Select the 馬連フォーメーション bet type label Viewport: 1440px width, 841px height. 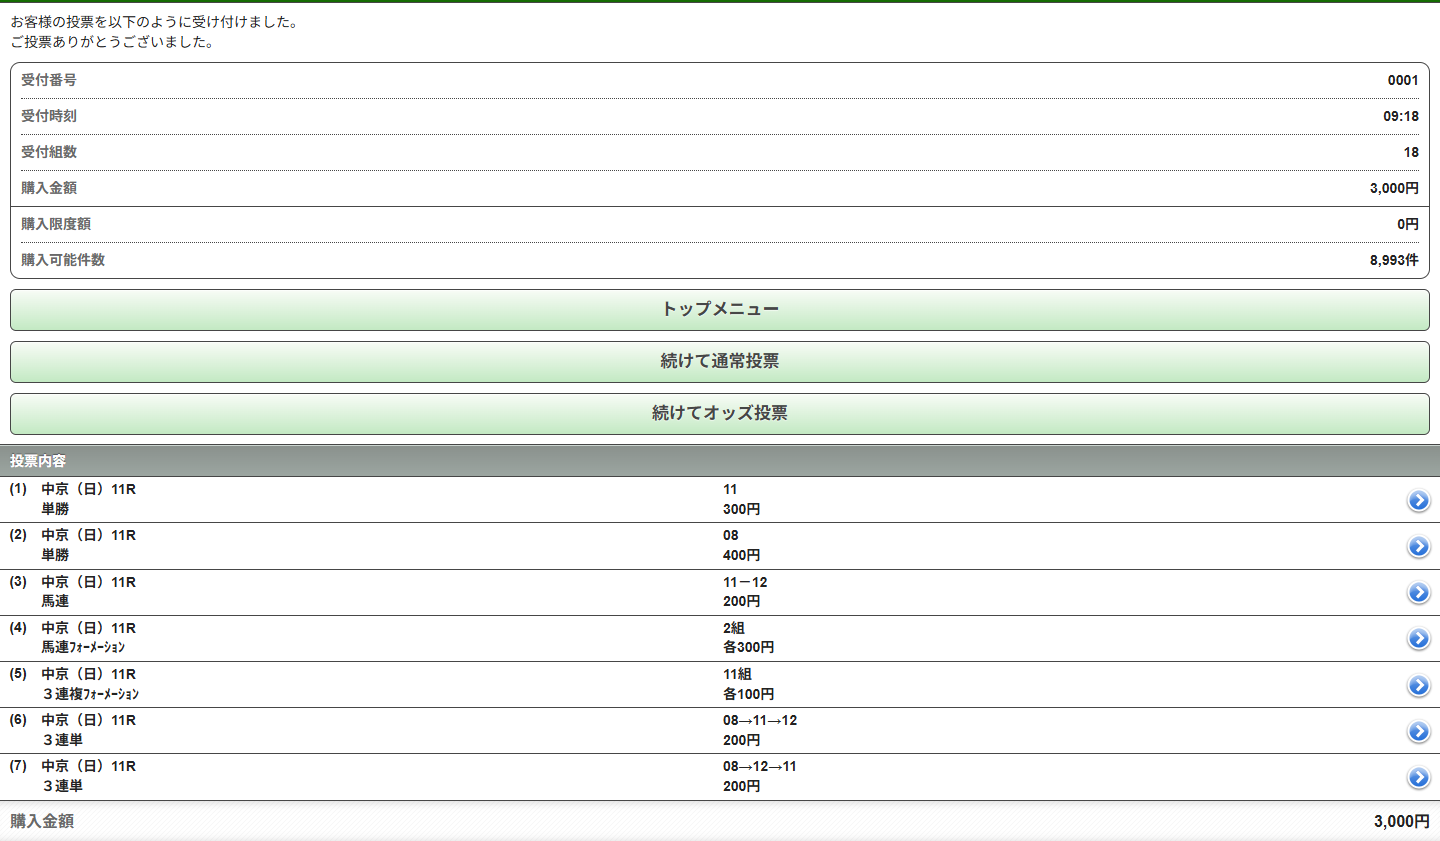(x=83, y=647)
